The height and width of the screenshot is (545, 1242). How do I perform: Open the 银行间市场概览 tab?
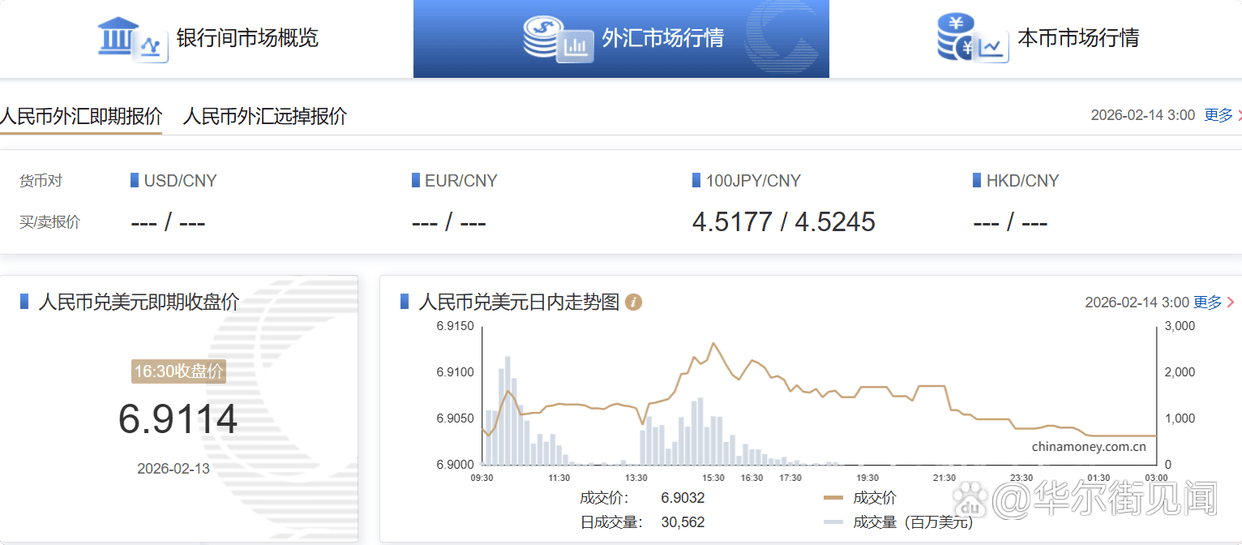[247, 39]
